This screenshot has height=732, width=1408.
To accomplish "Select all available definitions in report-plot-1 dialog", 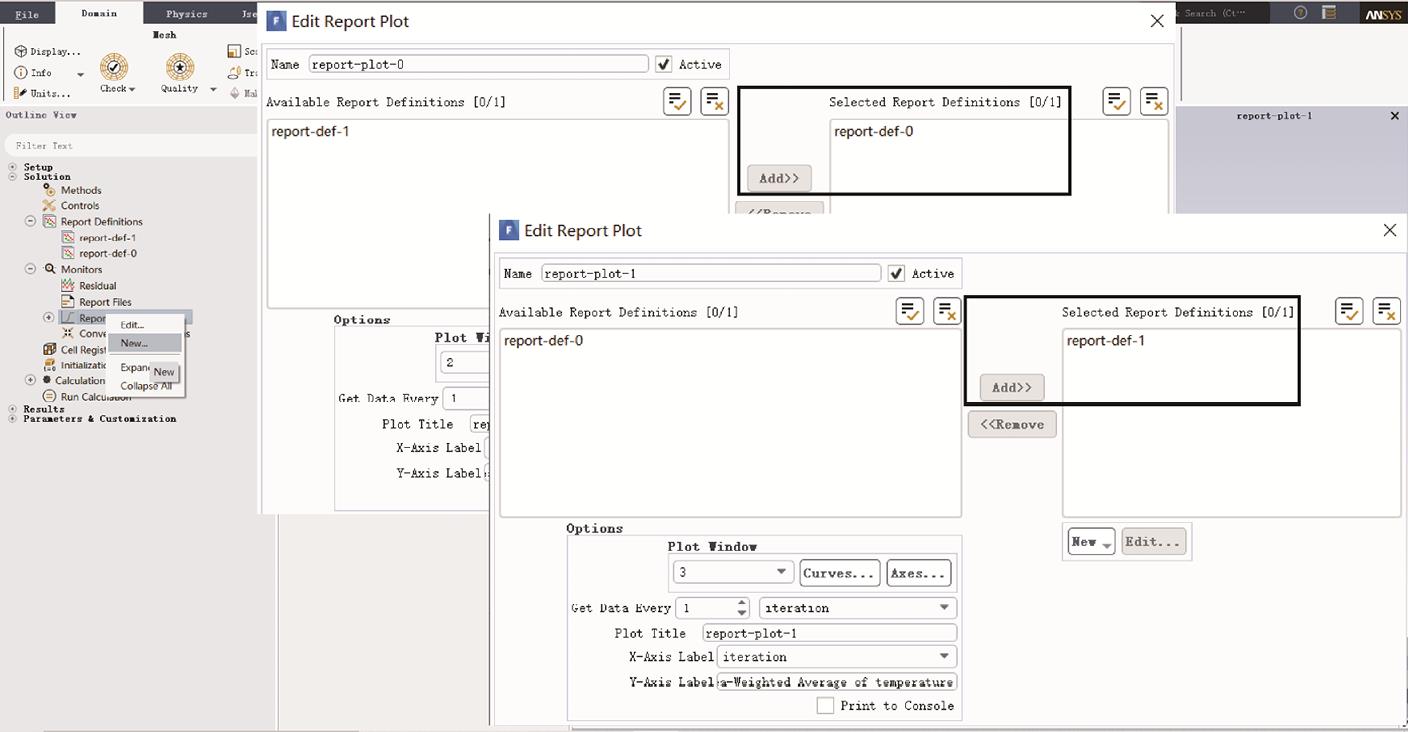I will click(910, 311).
